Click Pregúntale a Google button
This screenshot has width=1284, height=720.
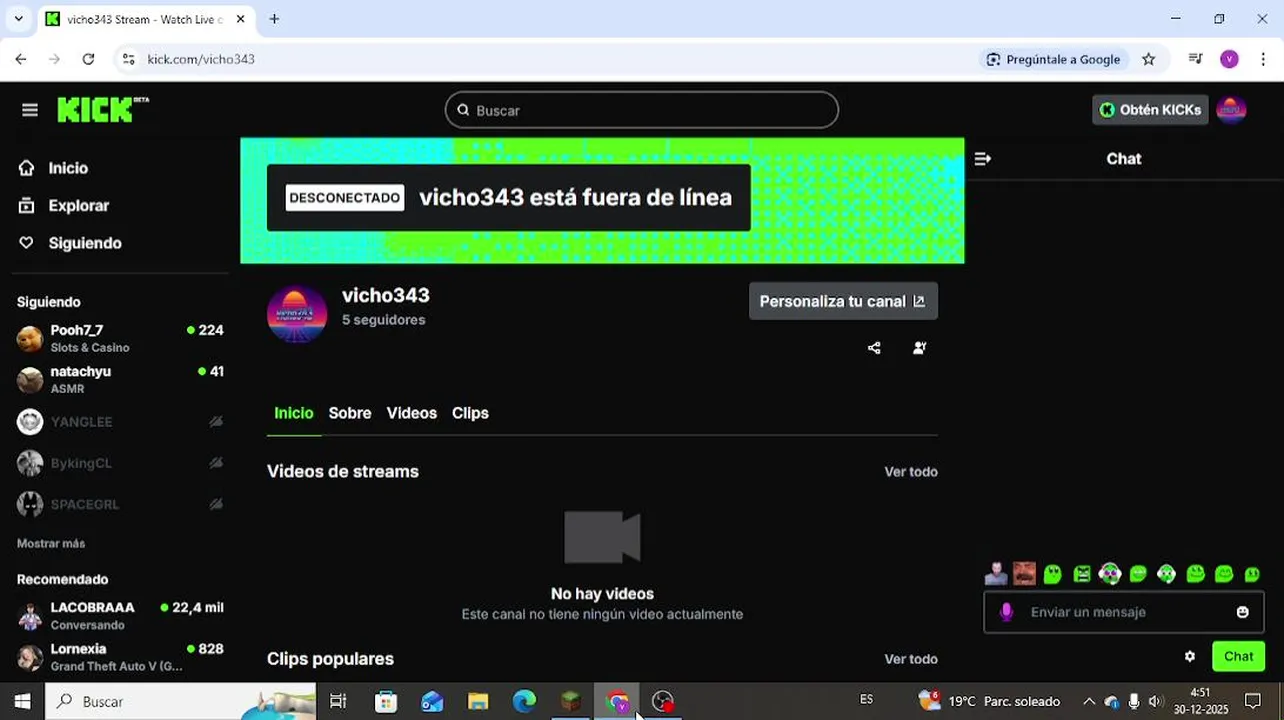[1053, 59]
